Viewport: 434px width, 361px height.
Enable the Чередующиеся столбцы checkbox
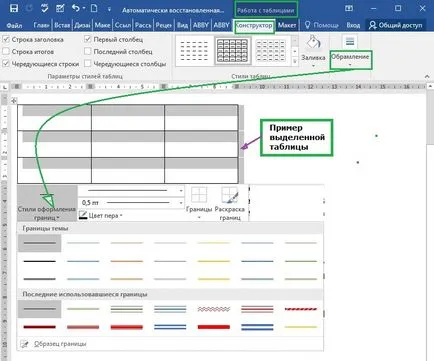click(x=87, y=63)
